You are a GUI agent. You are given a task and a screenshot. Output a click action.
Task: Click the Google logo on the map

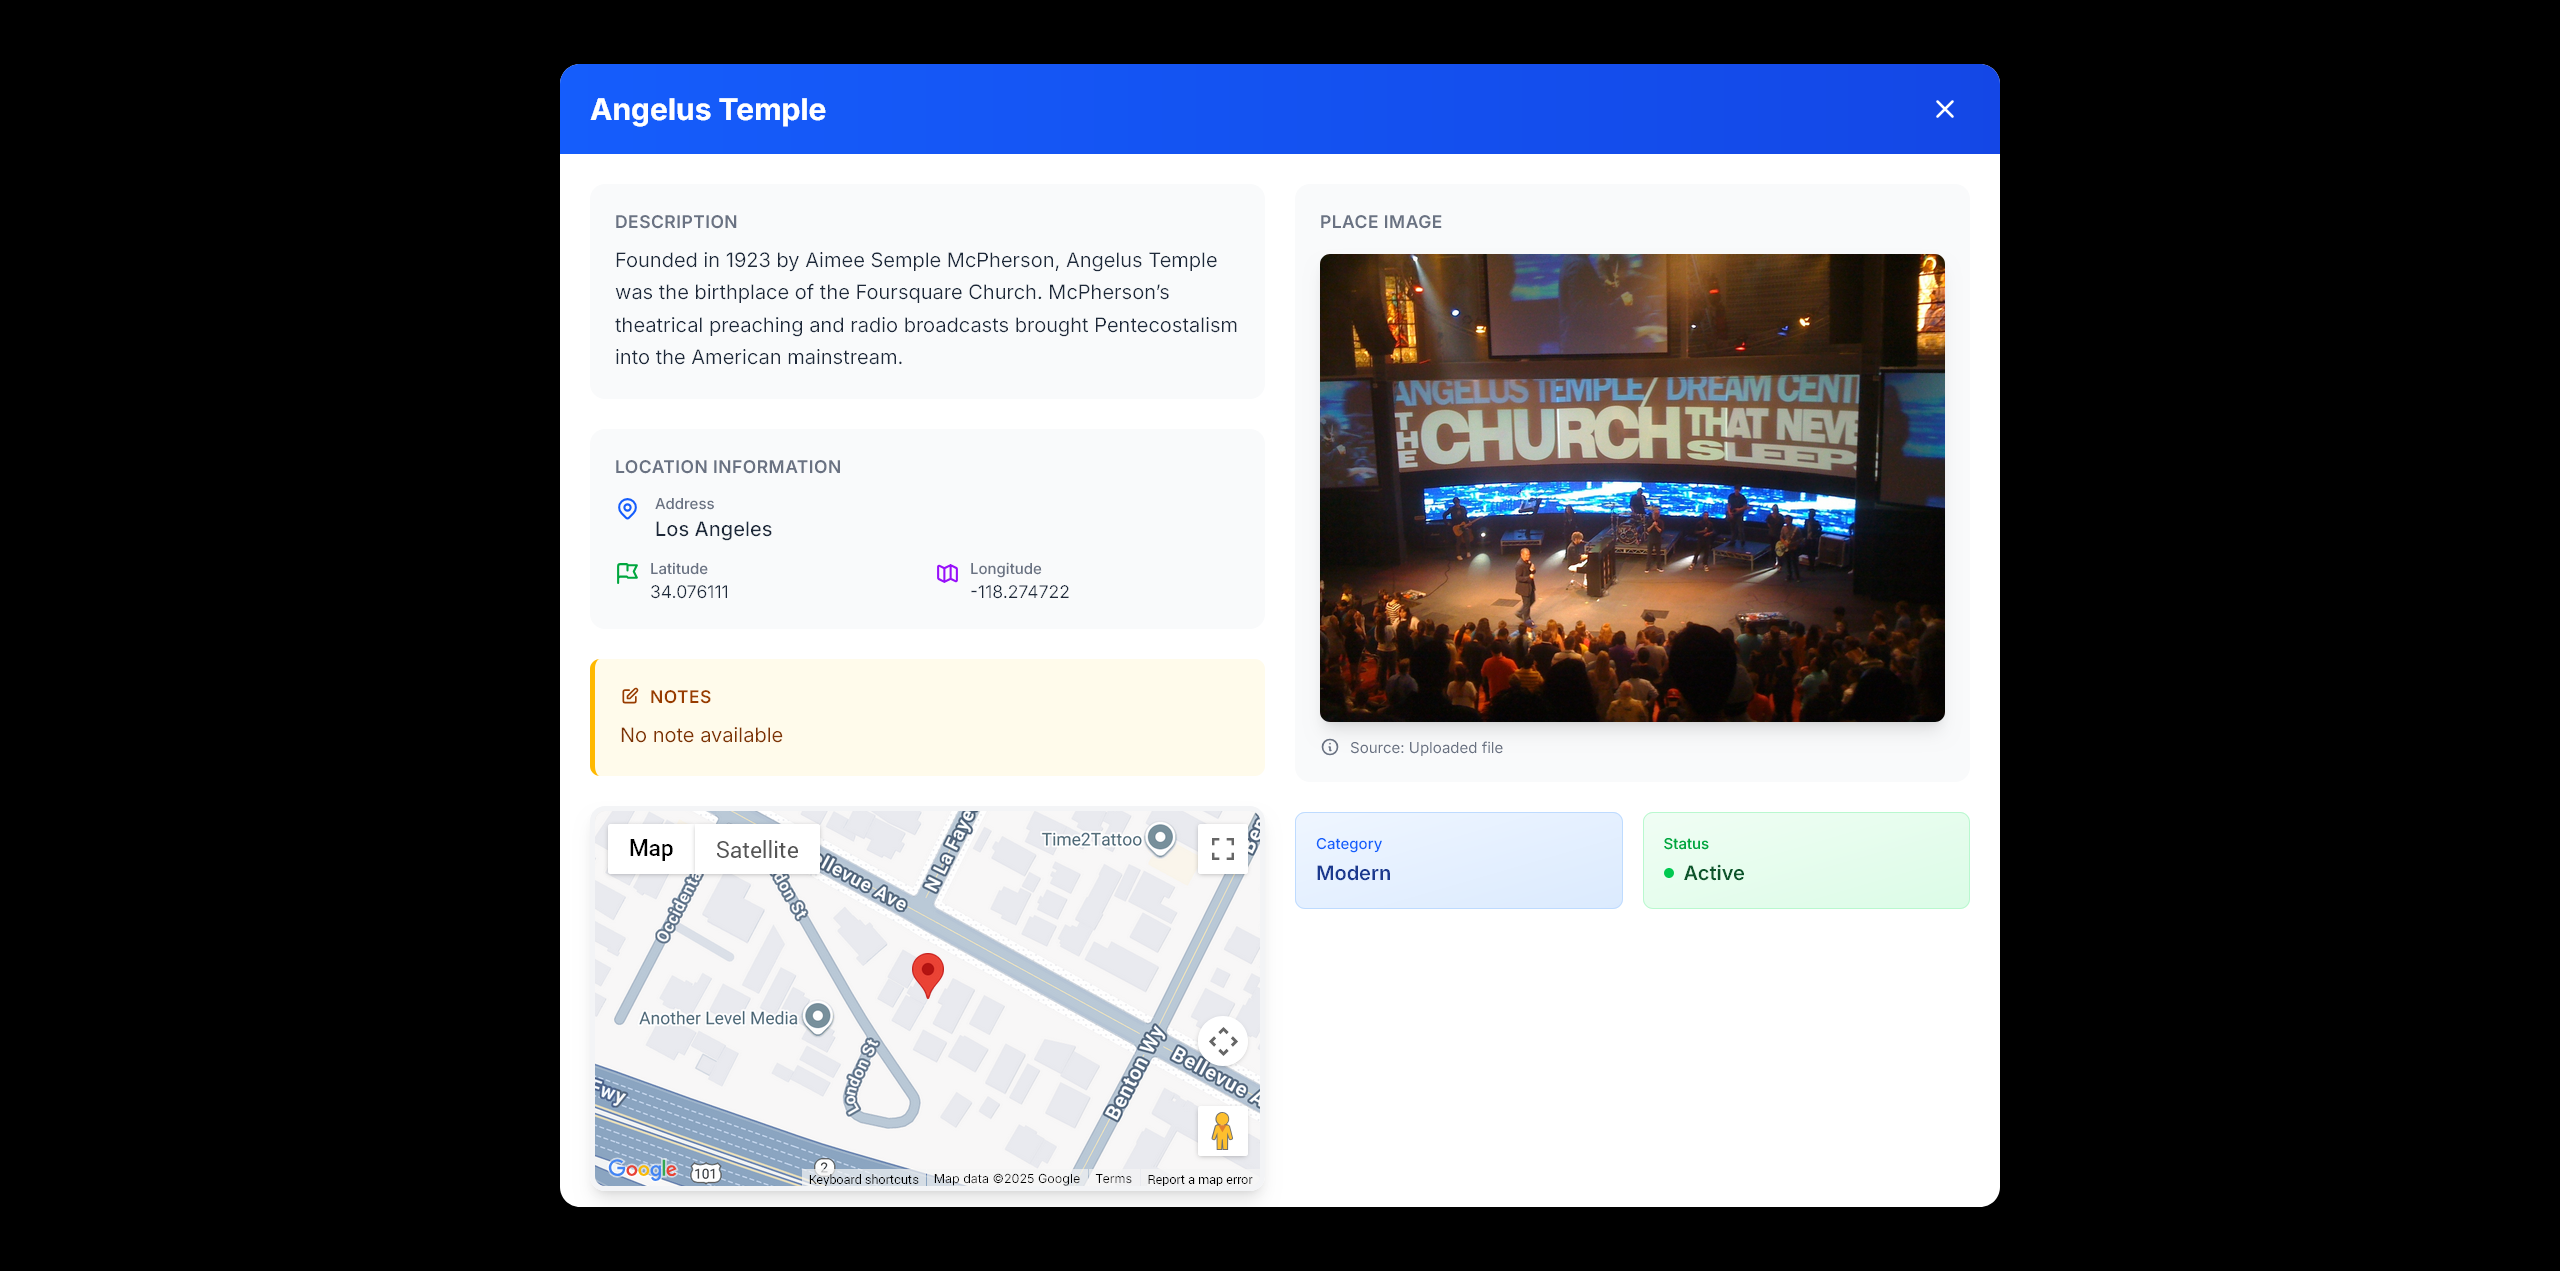pyautogui.click(x=642, y=1169)
